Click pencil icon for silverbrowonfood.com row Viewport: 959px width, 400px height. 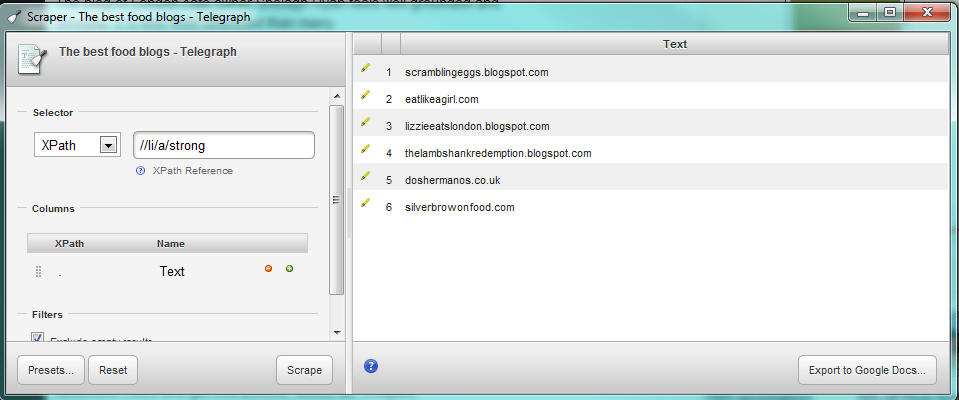click(x=365, y=202)
